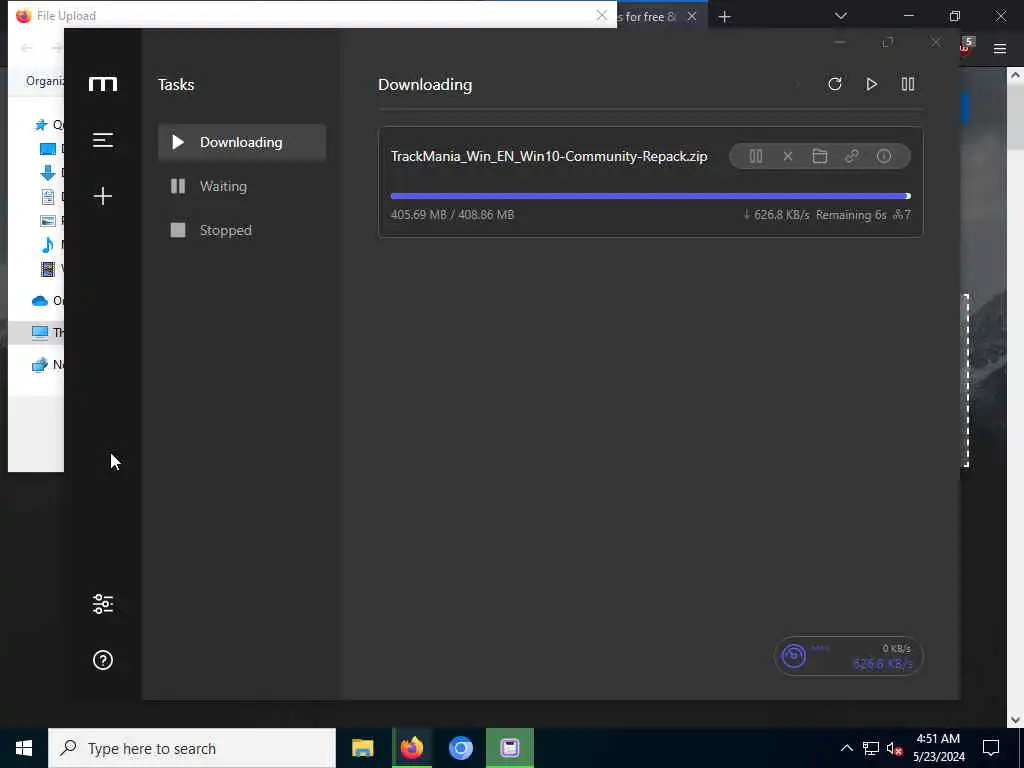Screen dimensions: 1024x768
Task: Select This PC in File Upload tree
Action: click(47, 332)
